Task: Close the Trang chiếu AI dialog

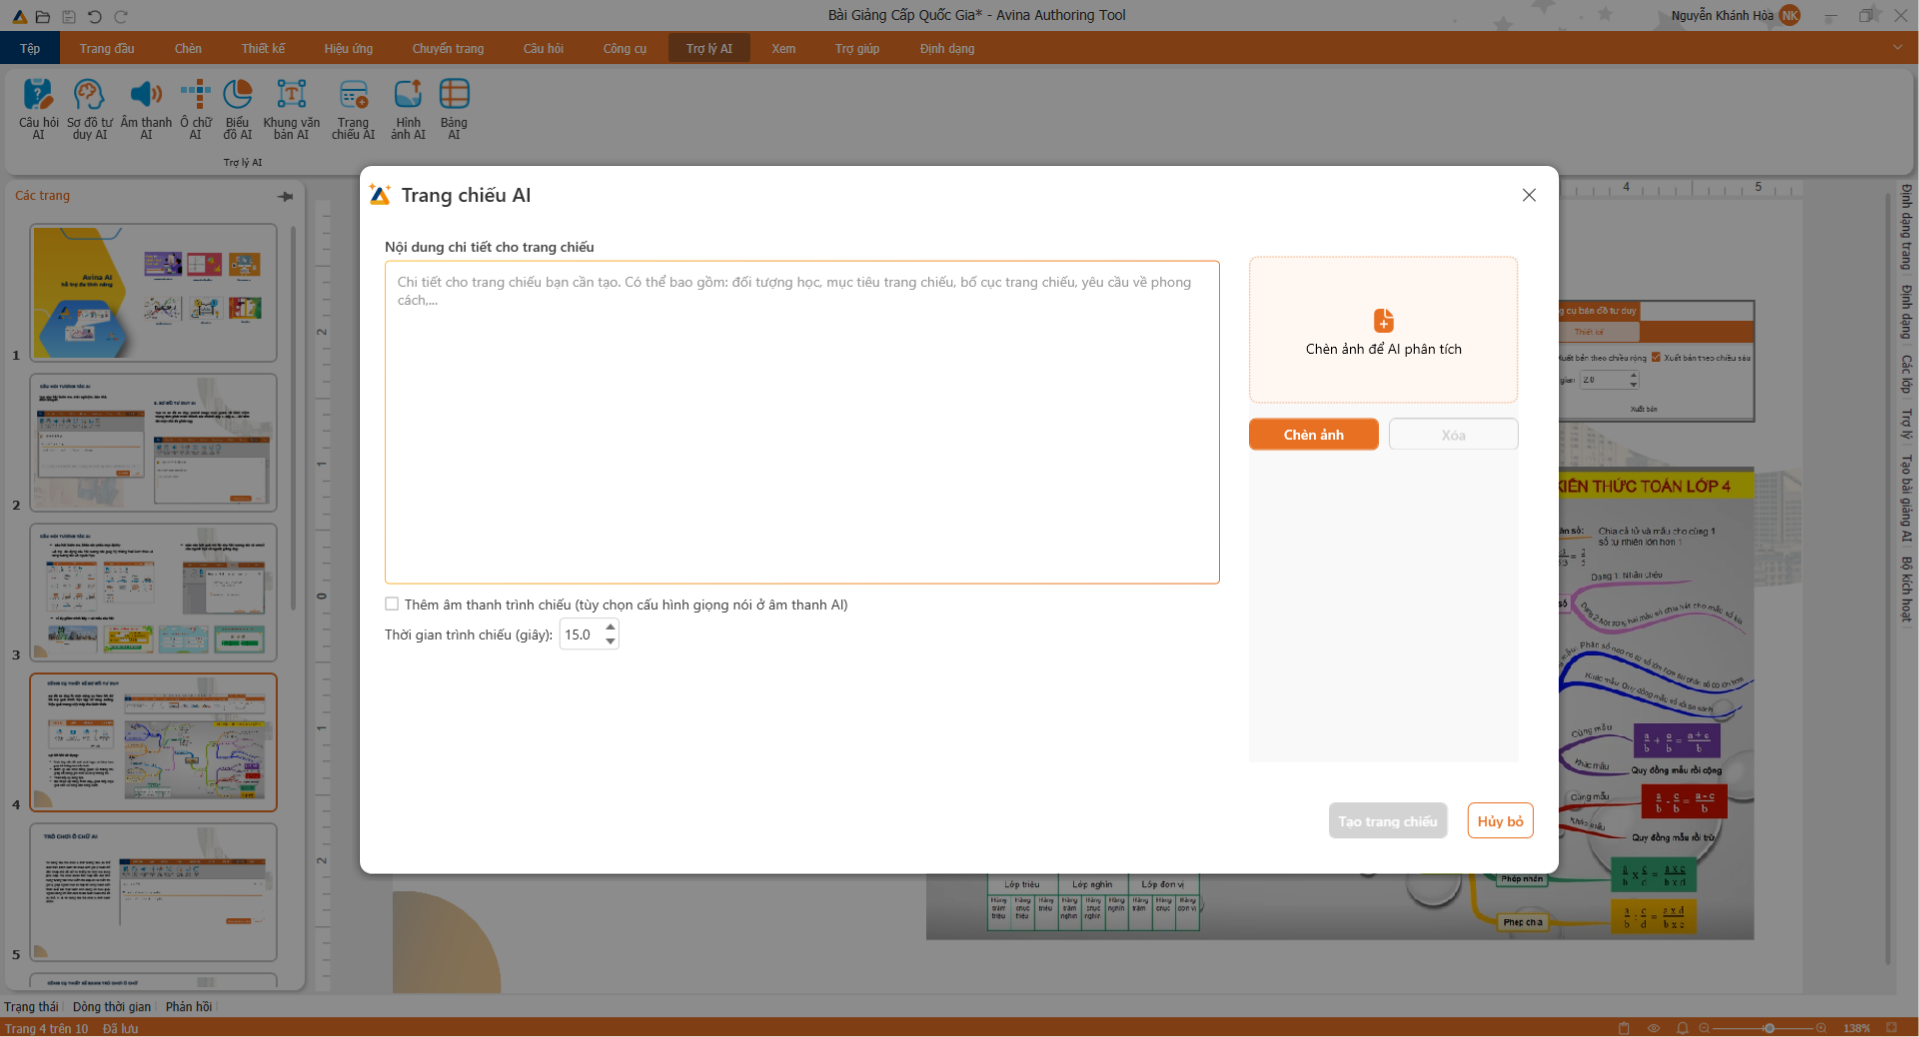Action: pyautogui.click(x=1528, y=195)
